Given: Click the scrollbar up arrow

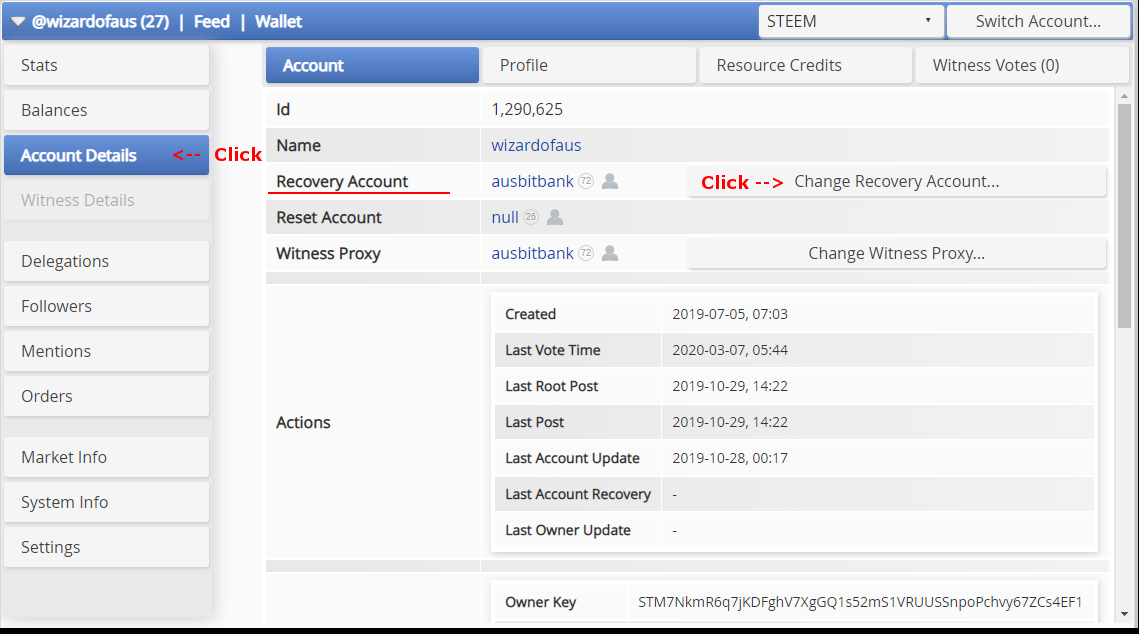Looking at the screenshot, I should [x=1124, y=95].
